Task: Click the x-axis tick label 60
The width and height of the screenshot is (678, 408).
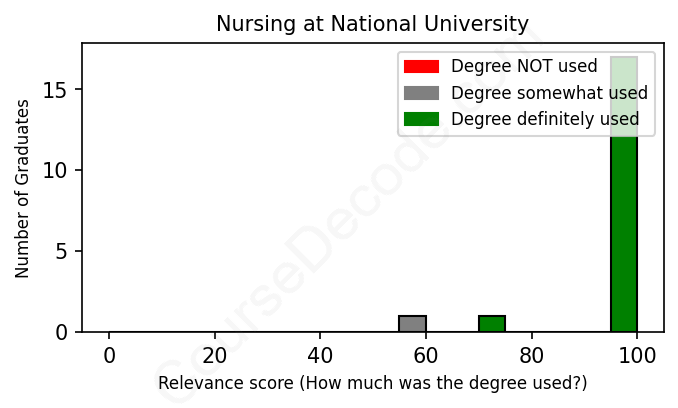Action: click(425, 354)
